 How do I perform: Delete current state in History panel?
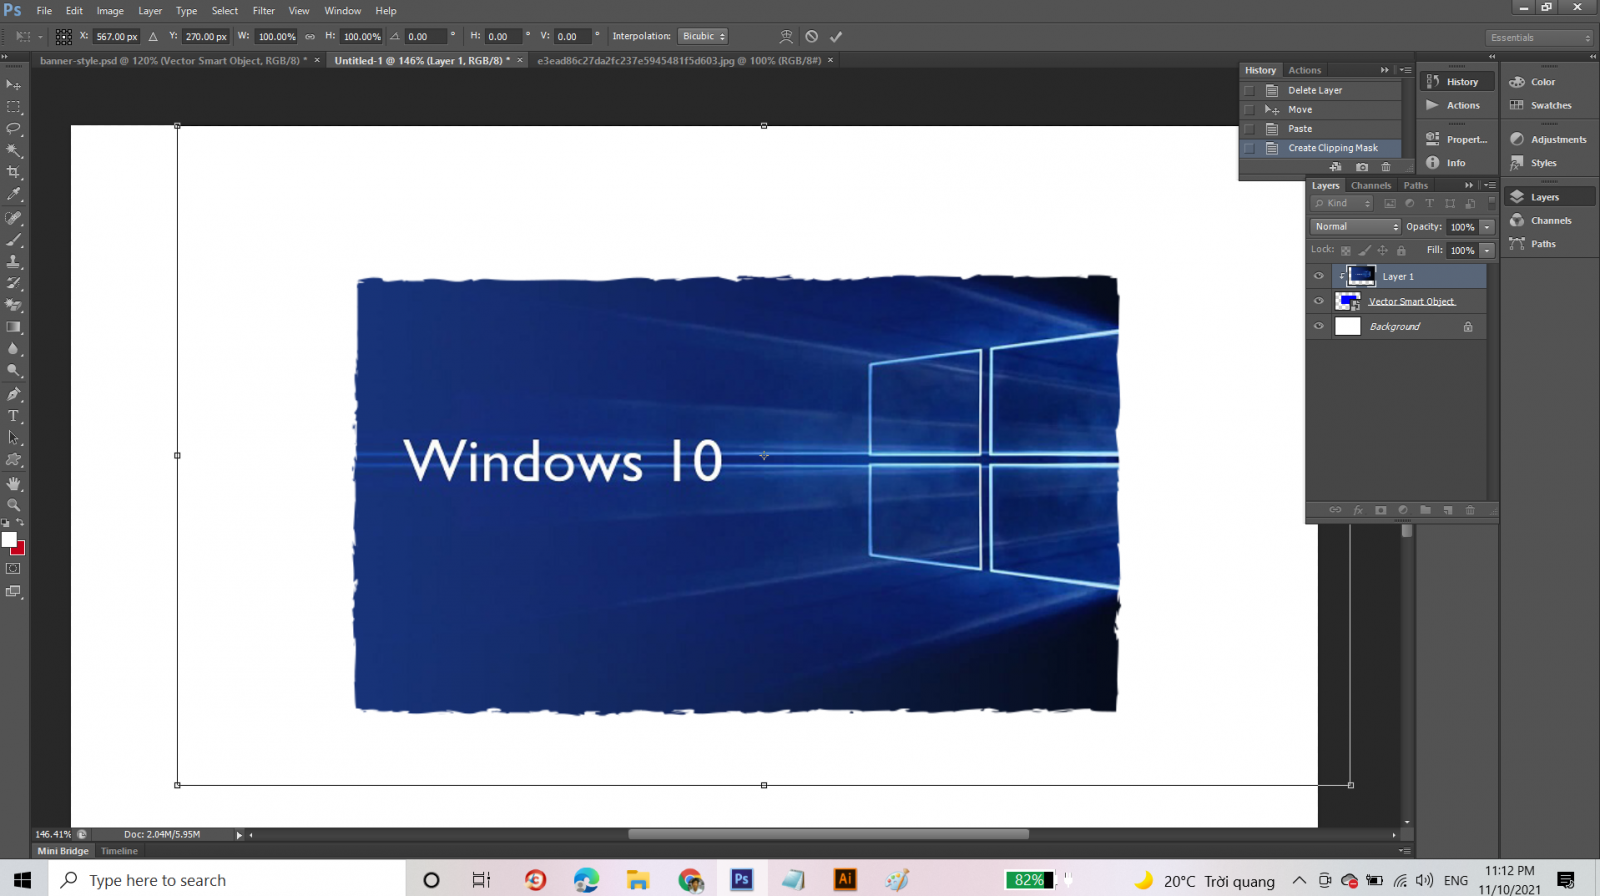coord(1386,167)
